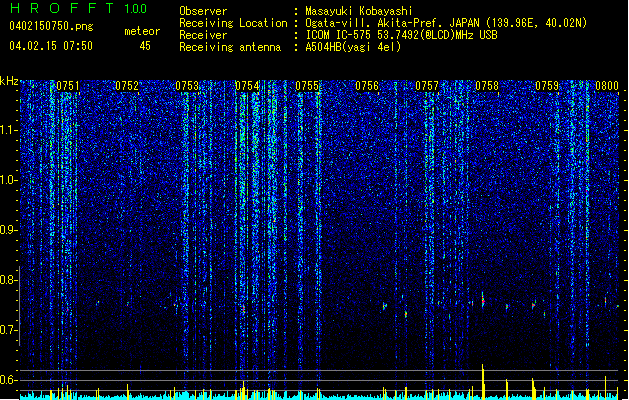Click the 1.1 kHz axis tick label

[x=9, y=130]
